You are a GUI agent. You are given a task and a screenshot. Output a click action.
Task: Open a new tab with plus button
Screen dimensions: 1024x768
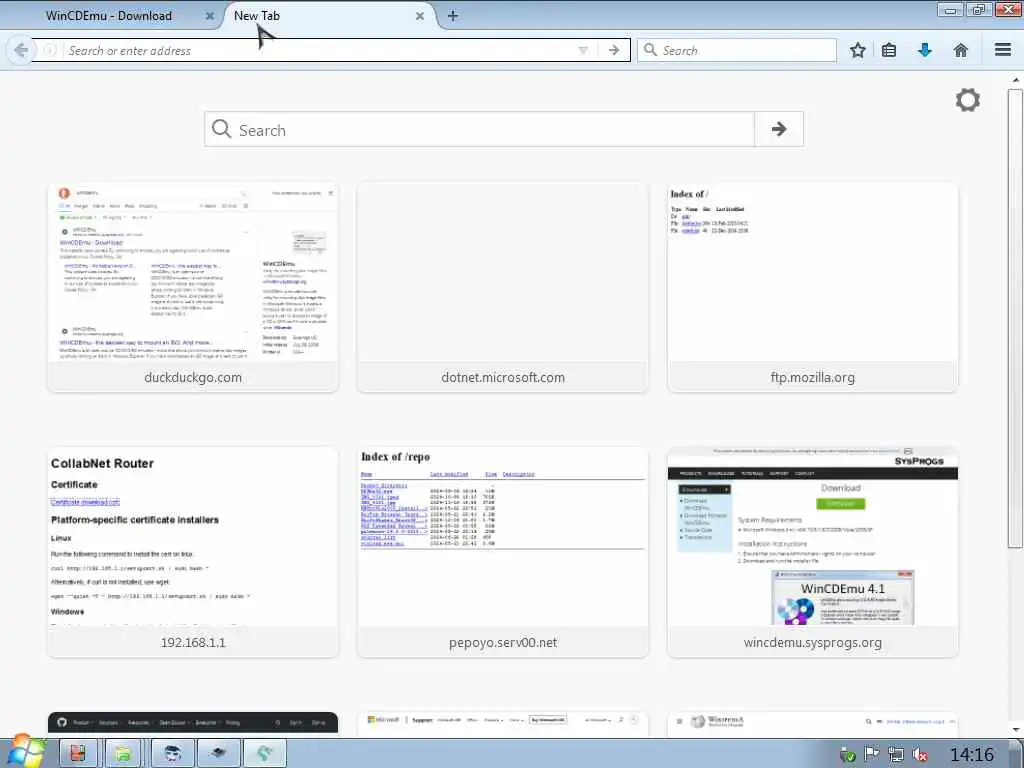[453, 16]
